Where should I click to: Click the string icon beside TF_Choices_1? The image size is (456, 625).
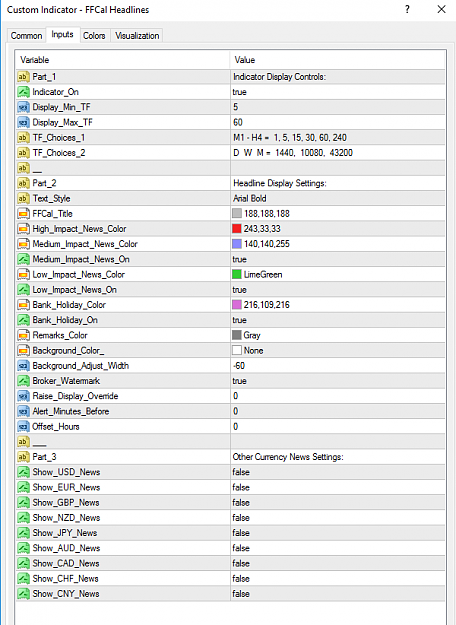tap(24, 138)
